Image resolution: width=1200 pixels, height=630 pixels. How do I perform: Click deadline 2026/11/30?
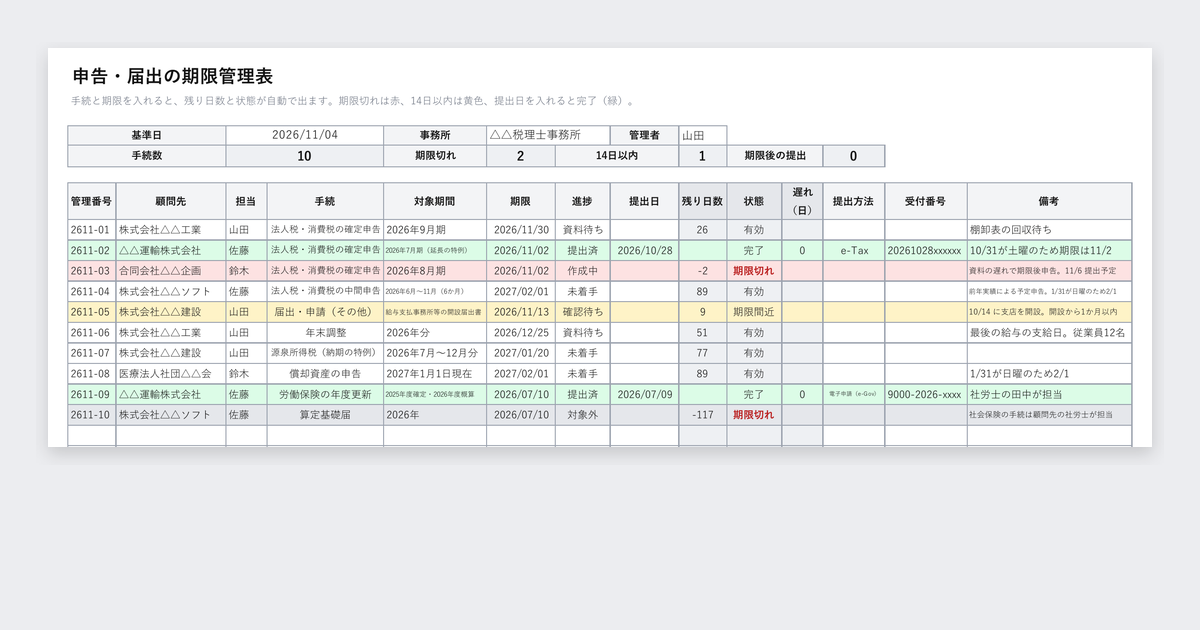click(x=521, y=230)
